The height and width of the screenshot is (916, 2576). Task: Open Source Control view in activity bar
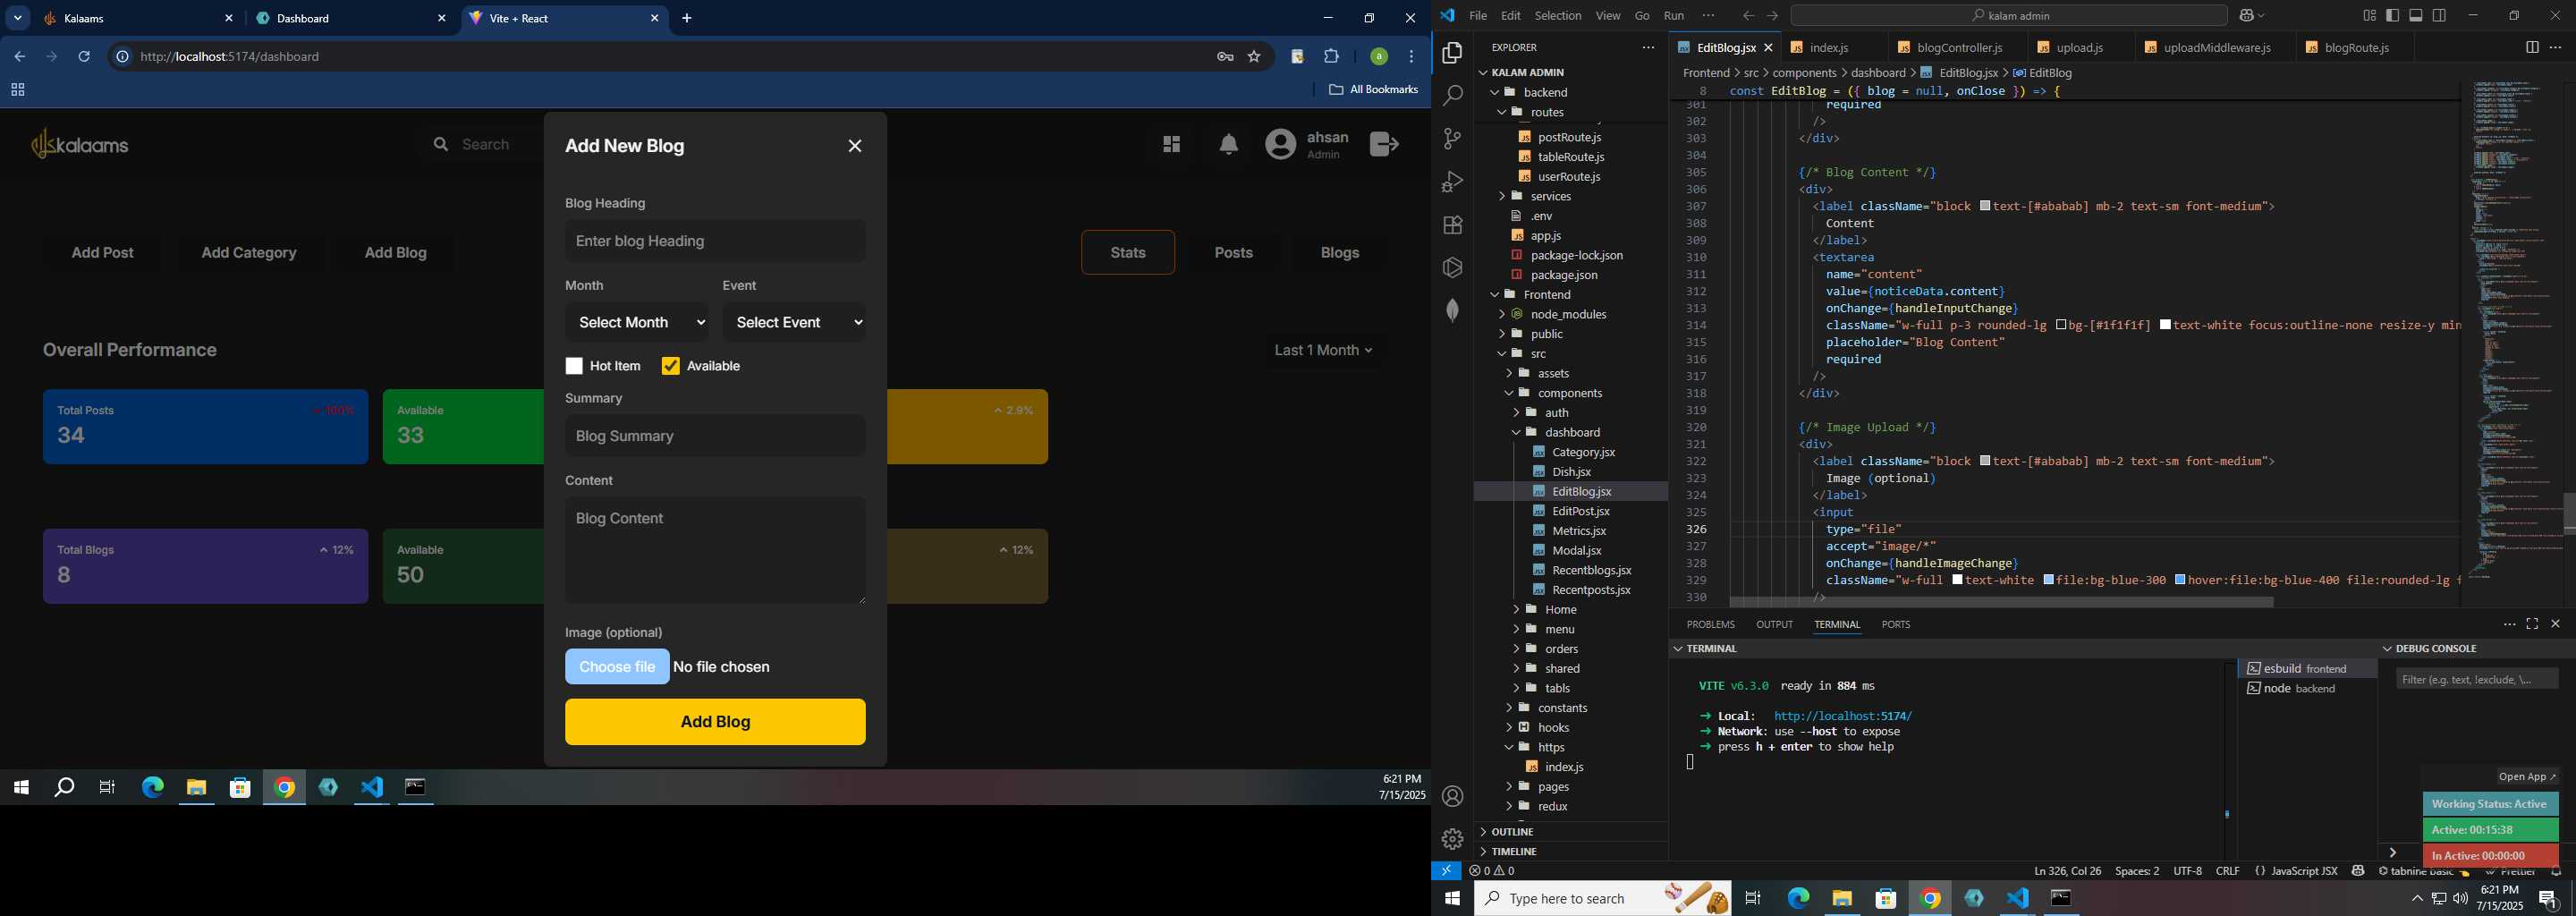[1452, 139]
